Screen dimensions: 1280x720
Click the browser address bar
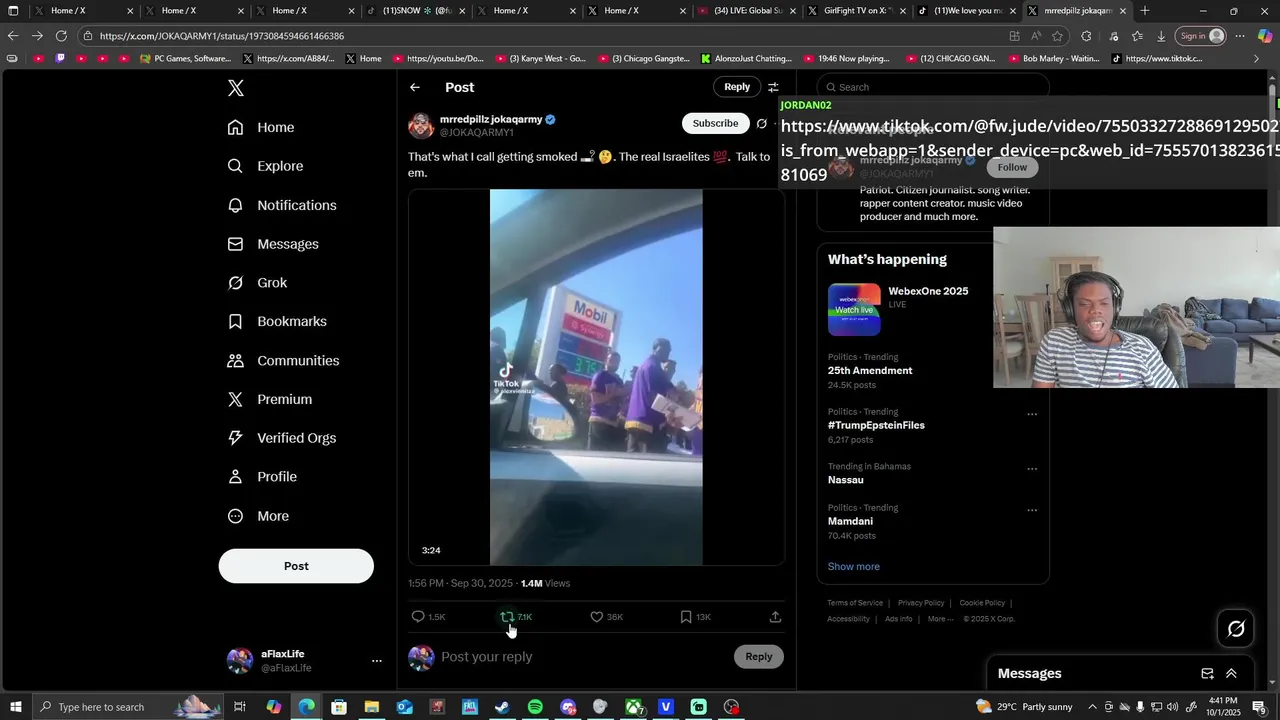[540, 36]
